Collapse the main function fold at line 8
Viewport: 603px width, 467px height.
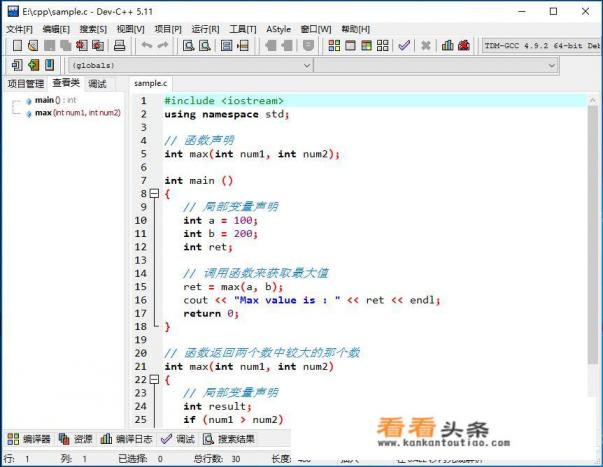[154, 193]
